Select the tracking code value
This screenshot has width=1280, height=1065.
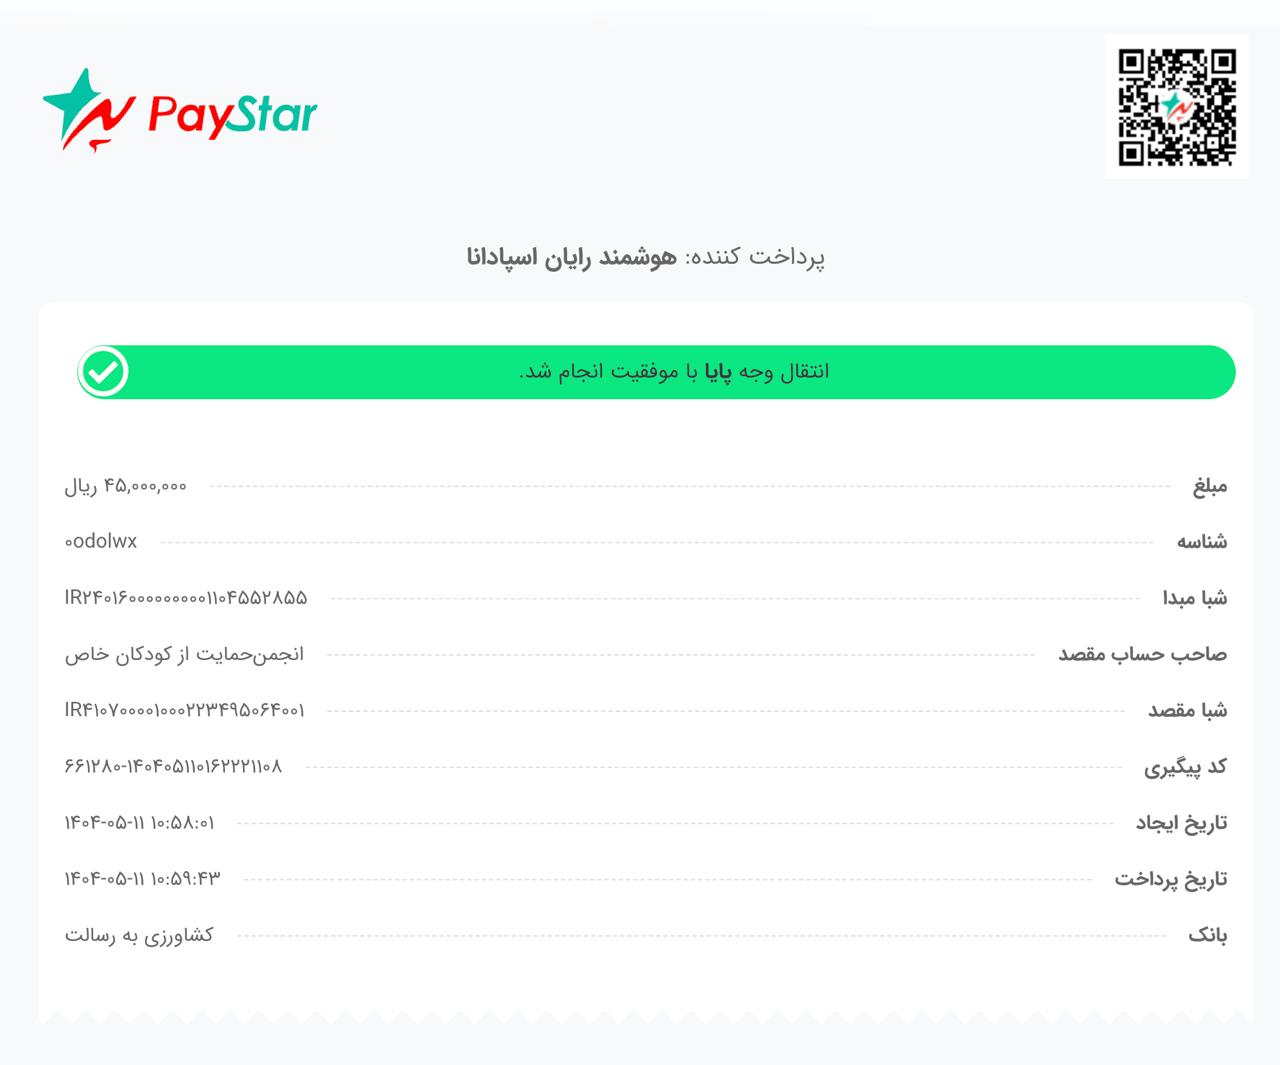173,766
